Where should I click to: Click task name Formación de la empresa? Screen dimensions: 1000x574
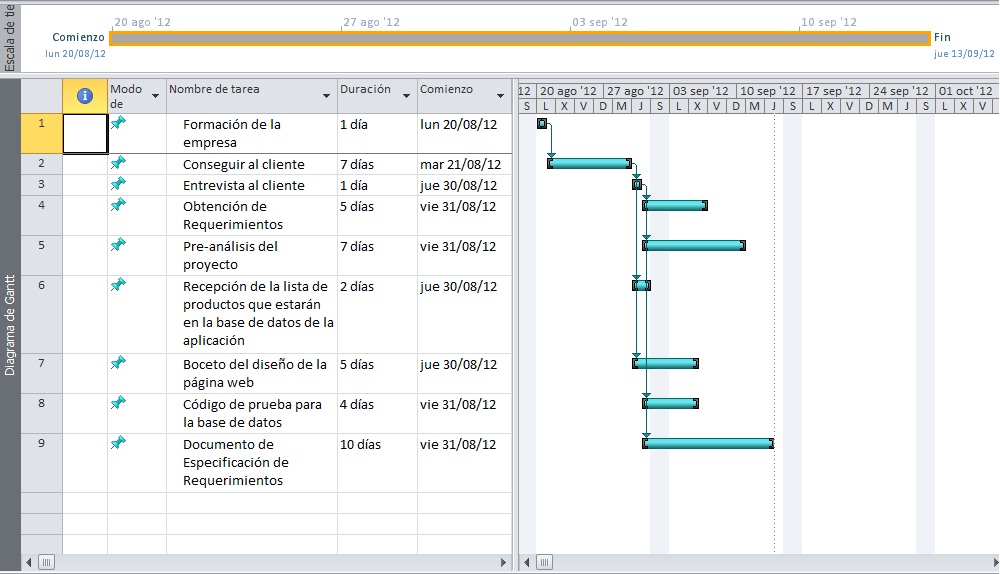coord(232,133)
